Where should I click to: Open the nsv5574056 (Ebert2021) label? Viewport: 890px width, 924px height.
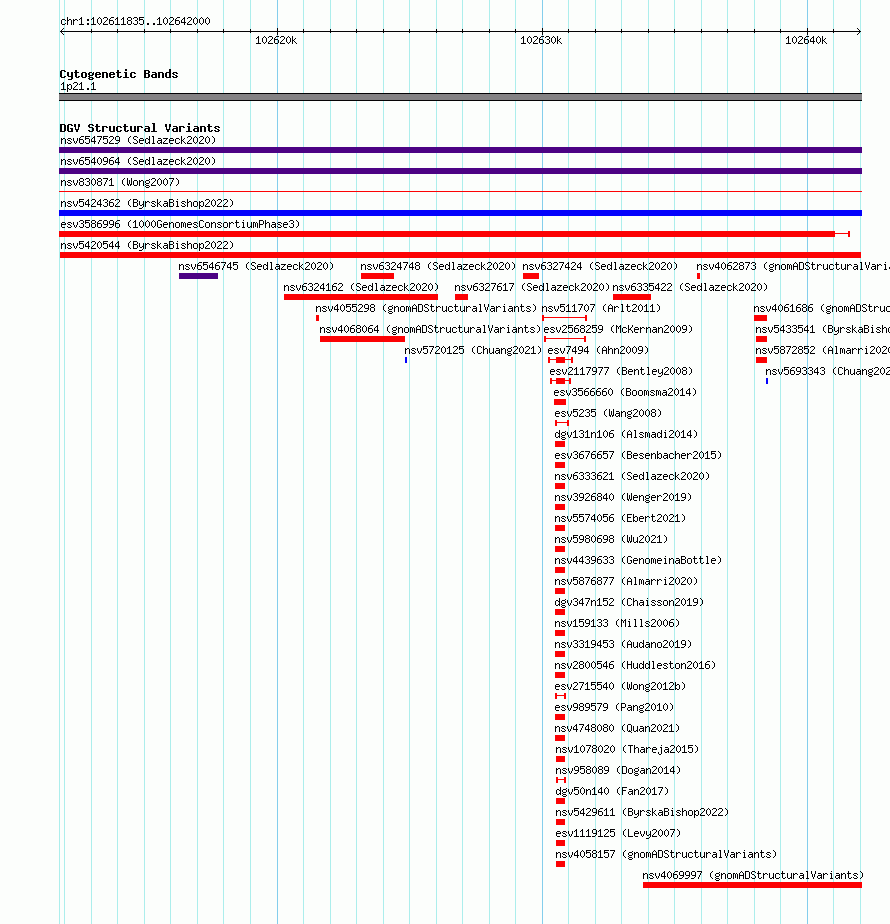621,519
